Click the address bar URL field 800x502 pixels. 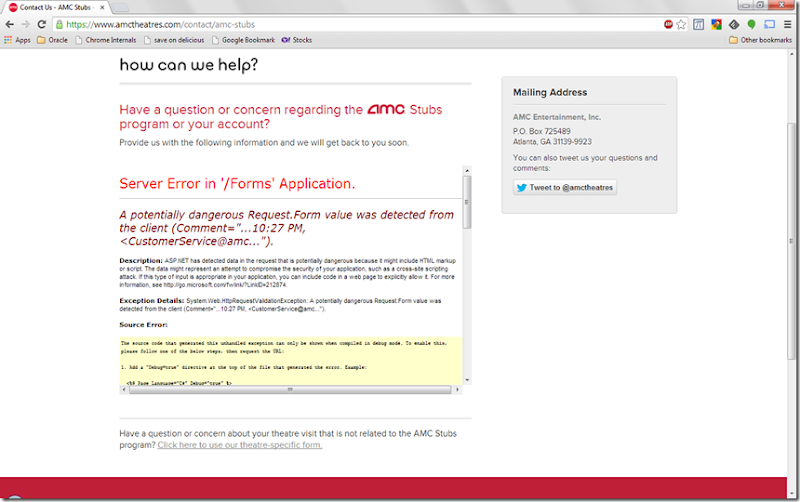click(357, 24)
